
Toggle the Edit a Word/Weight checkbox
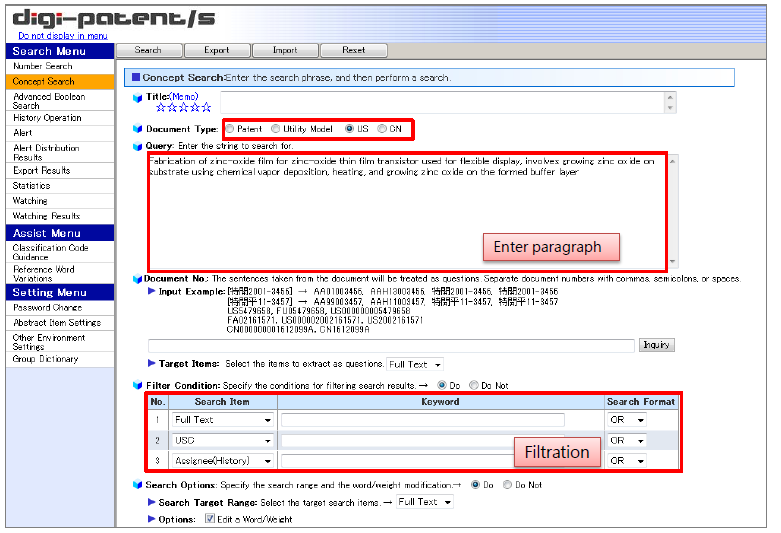210,519
